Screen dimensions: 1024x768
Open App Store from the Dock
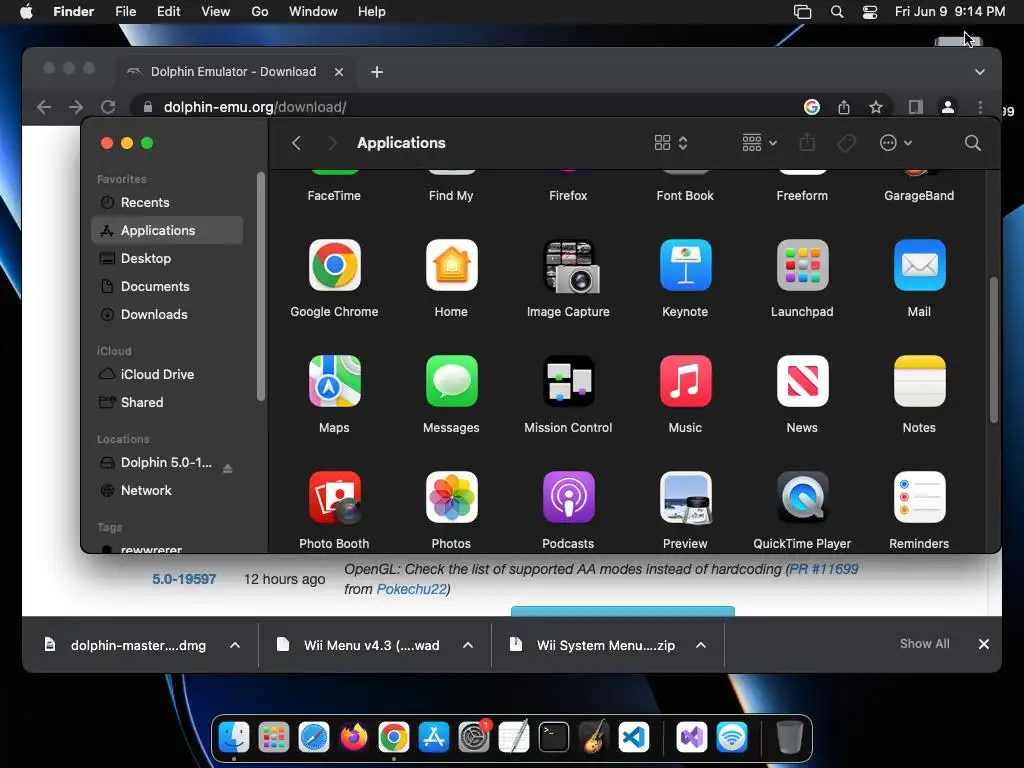click(434, 738)
